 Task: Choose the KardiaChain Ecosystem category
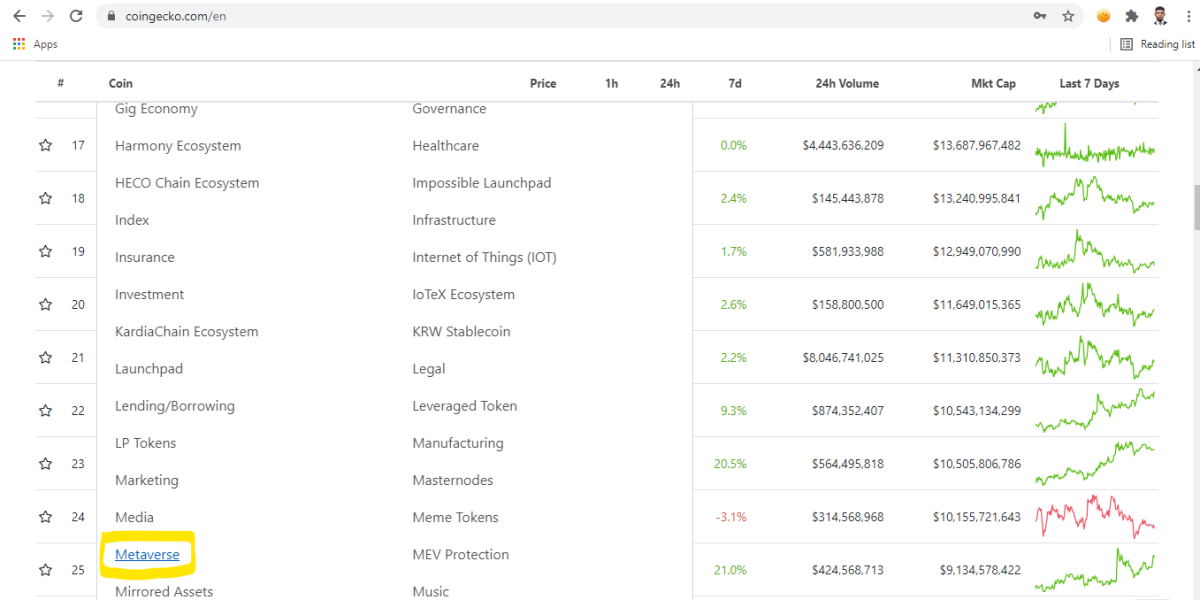(x=186, y=332)
